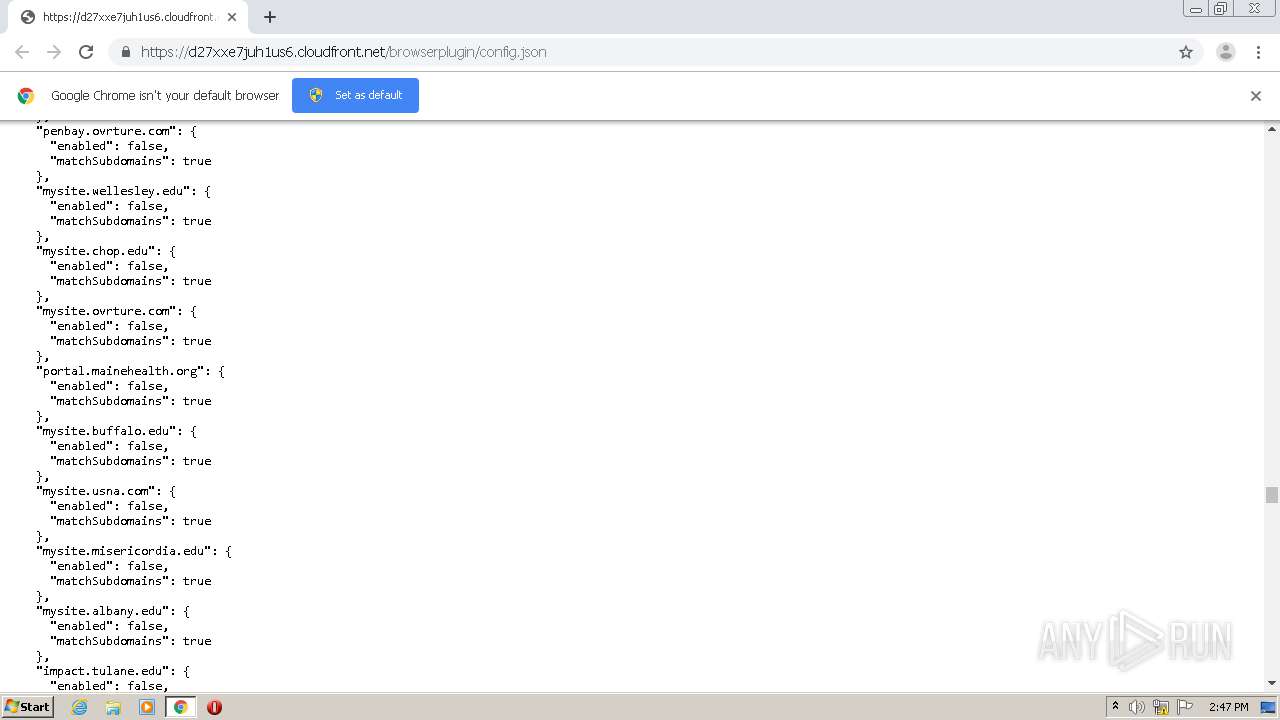
Task: Click red Opera-style taskbar icon
Action: coord(214,707)
